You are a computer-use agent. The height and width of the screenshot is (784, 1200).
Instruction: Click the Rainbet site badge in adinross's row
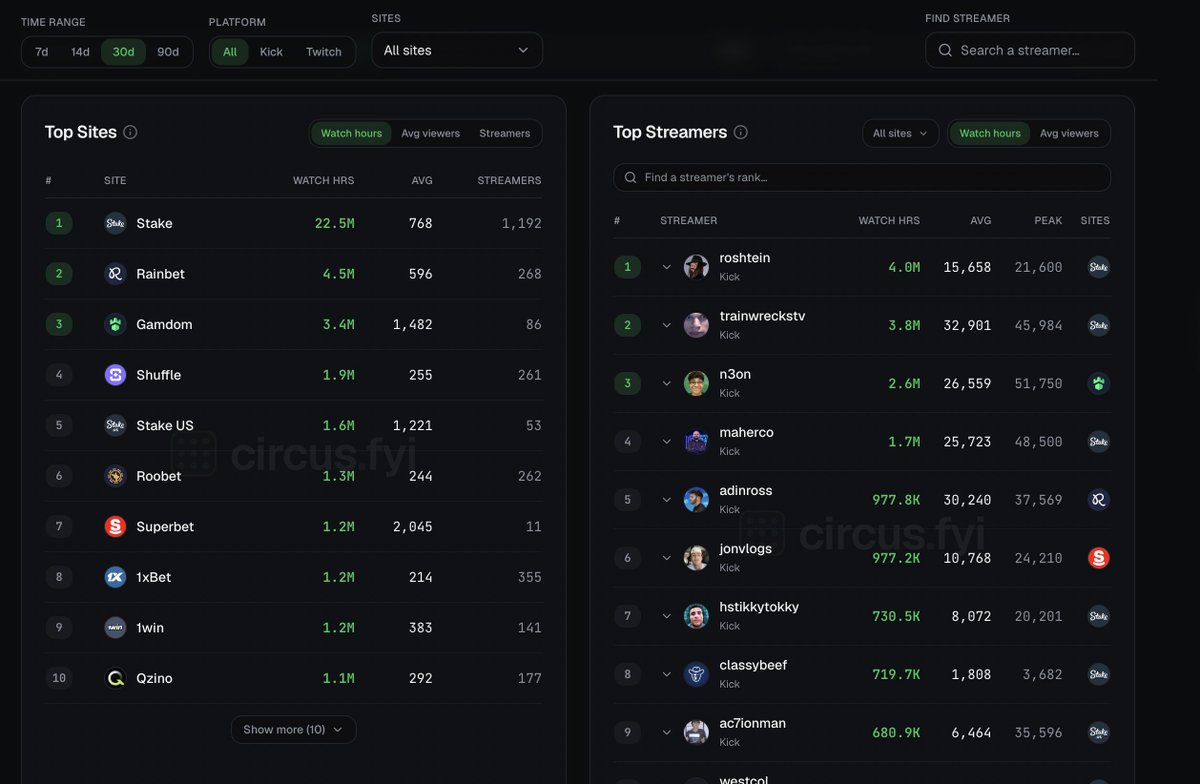coord(1098,500)
